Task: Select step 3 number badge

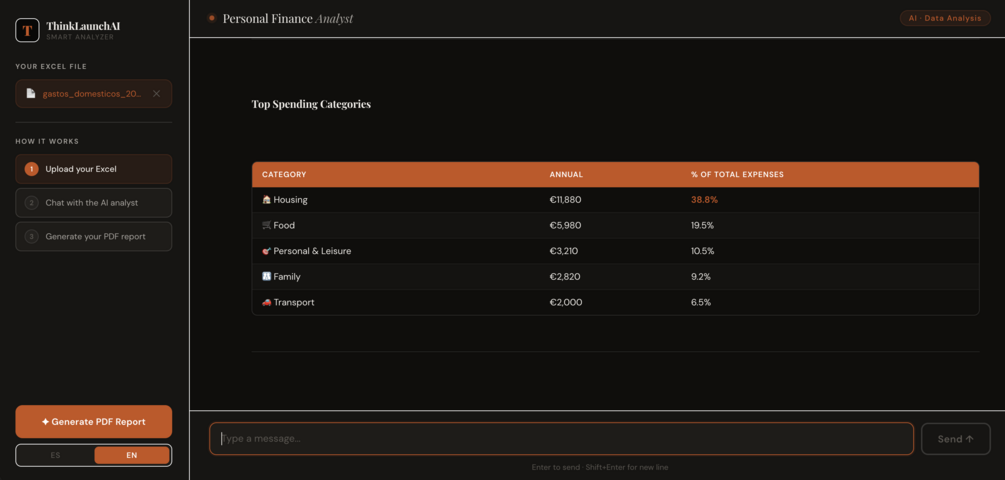Action: (31, 236)
